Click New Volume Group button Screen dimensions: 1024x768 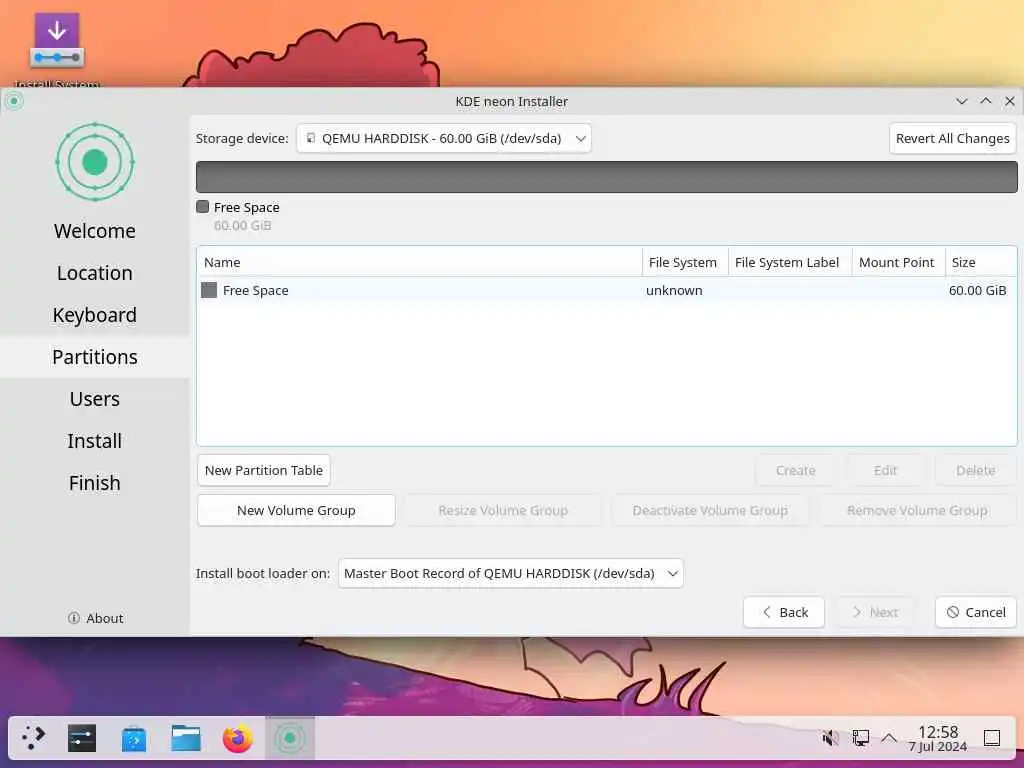296,510
